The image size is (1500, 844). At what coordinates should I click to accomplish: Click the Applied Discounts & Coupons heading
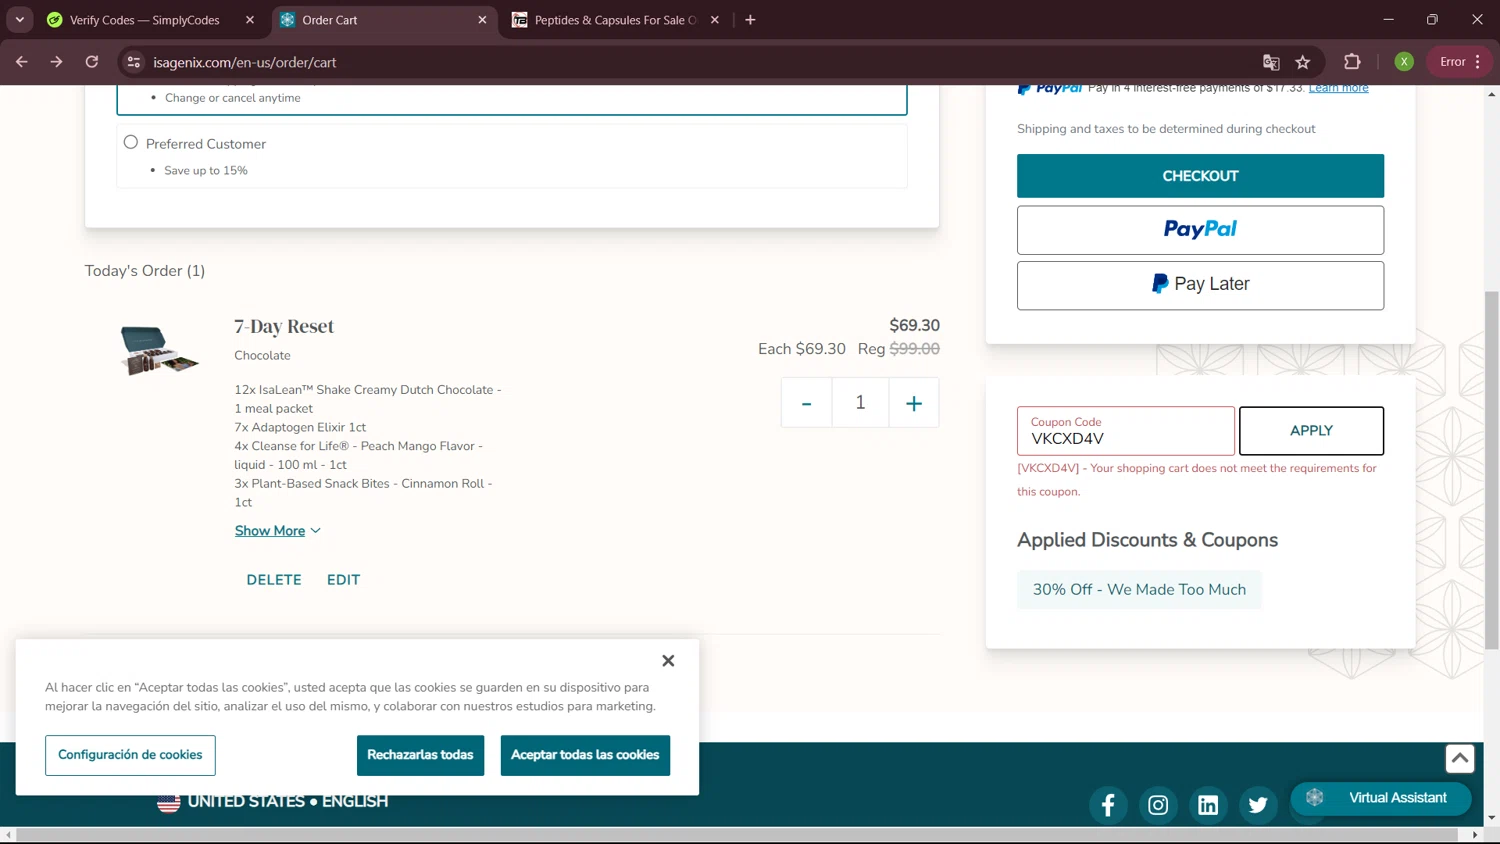(1147, 540)
